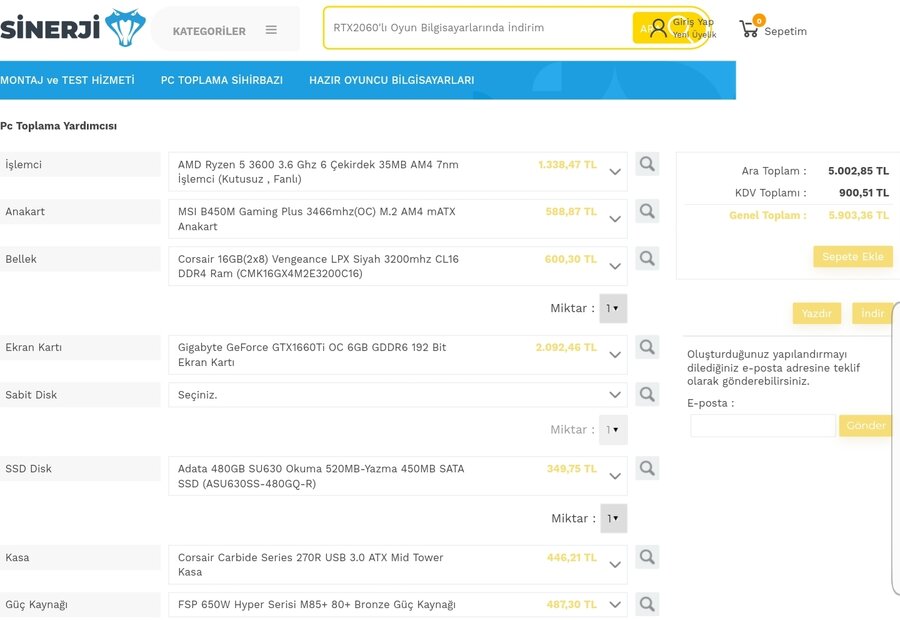Viewport: 900px width, 620px height.
Task: Click the 588,87 TL motherboard price
Action: pyautogui.click(x=571, y=212)
